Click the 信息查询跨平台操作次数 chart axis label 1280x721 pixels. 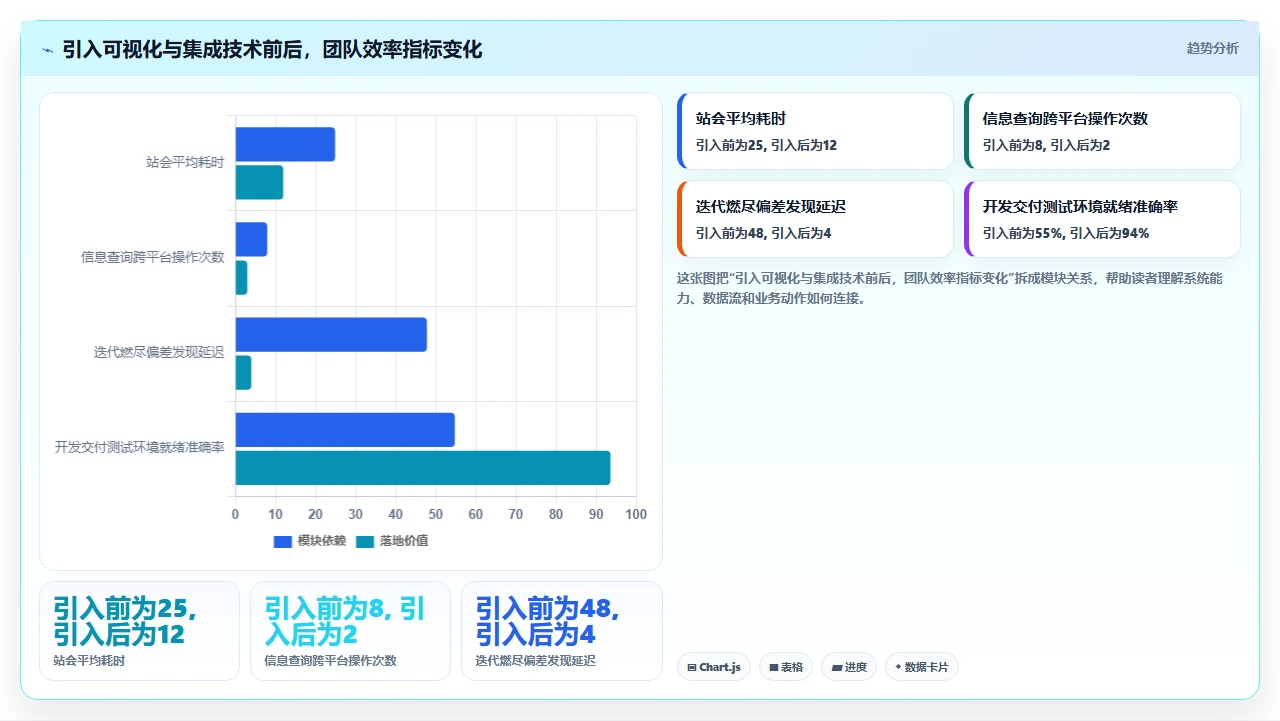tap(153, 257)
